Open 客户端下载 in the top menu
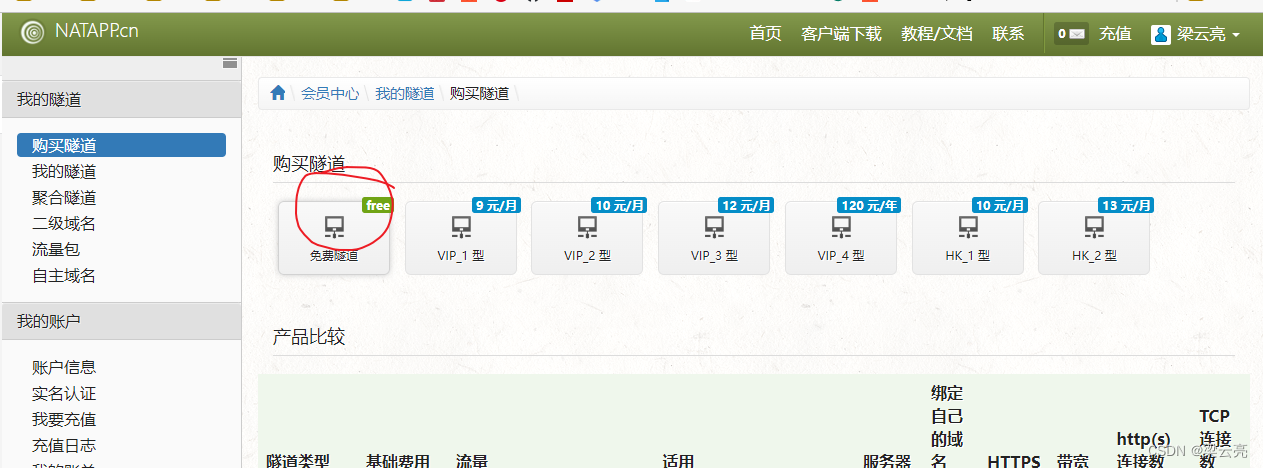Image resolution: width=1263 pixels, height=468 pixels. [841, 33]
